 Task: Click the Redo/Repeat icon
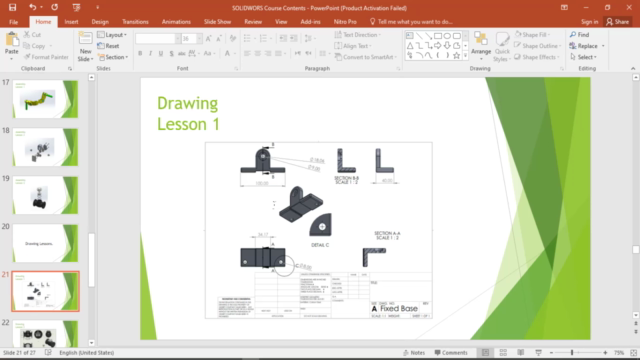[54, 7]
